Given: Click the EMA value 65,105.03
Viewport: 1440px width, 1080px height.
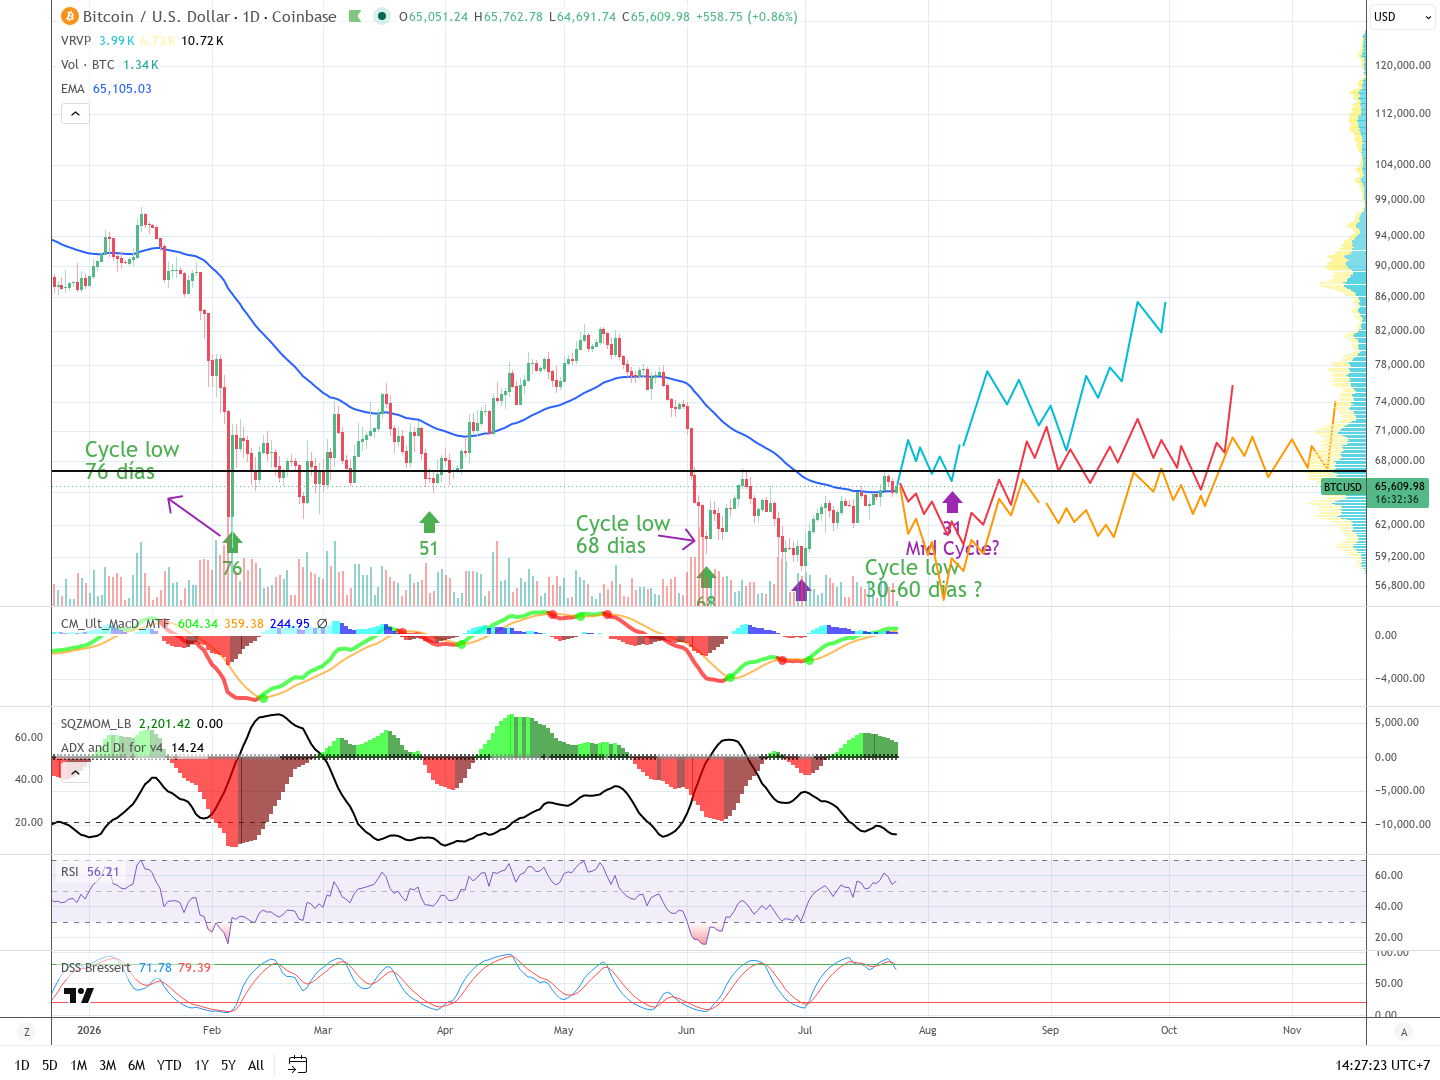Looking at the screenshot, I should click(122, 89).
